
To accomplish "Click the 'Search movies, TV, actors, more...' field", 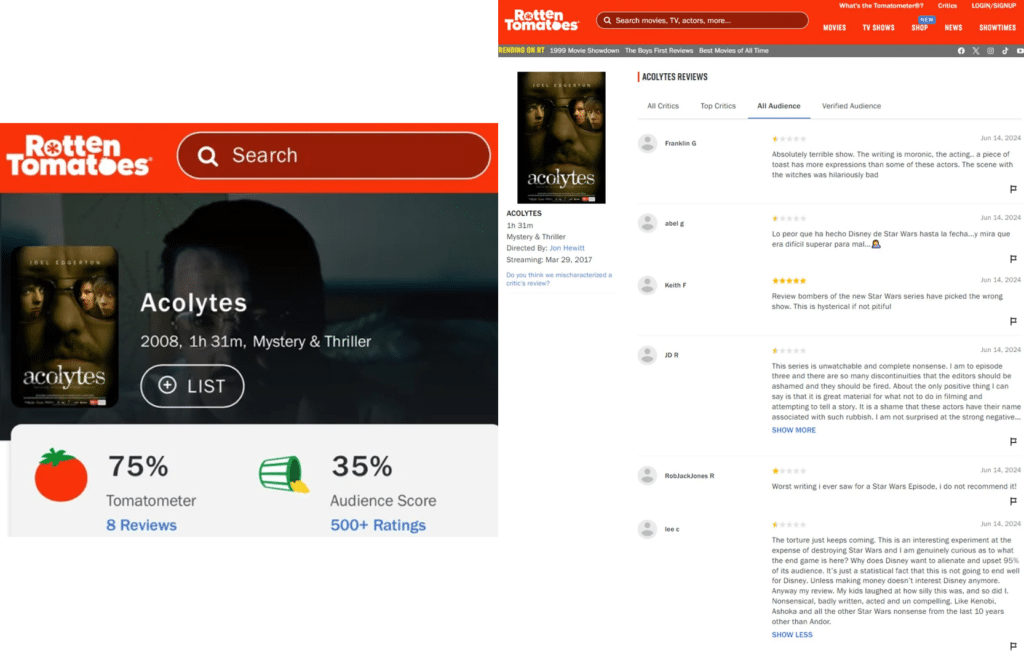I will click(x=702, y=20).
